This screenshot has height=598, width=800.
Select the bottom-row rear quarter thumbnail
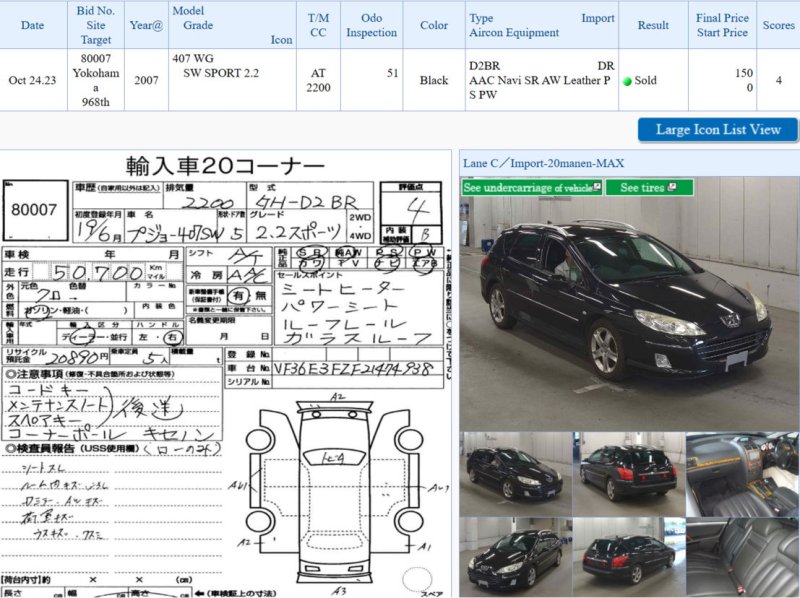point(629,557)
